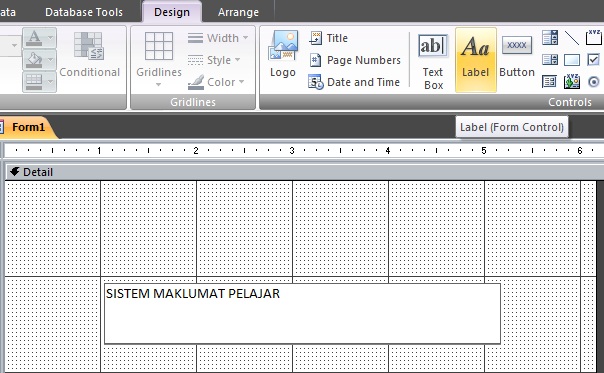Select the Option Group control icon
The width and height of the screenshot is (604, 373).
pyautogui.click(x=594, y=38)
